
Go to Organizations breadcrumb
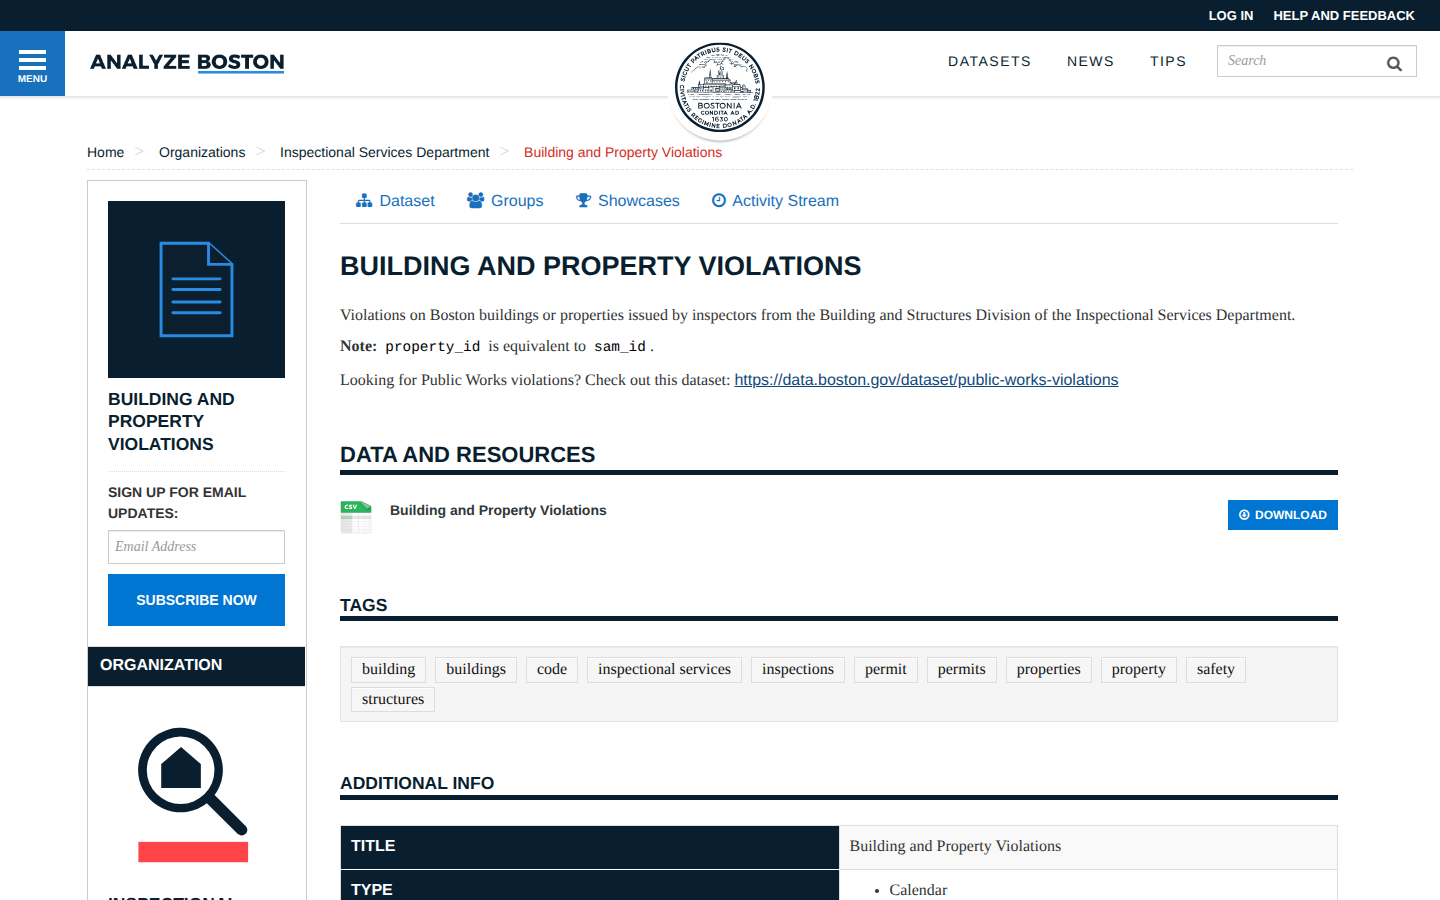[x=202, y=152]
